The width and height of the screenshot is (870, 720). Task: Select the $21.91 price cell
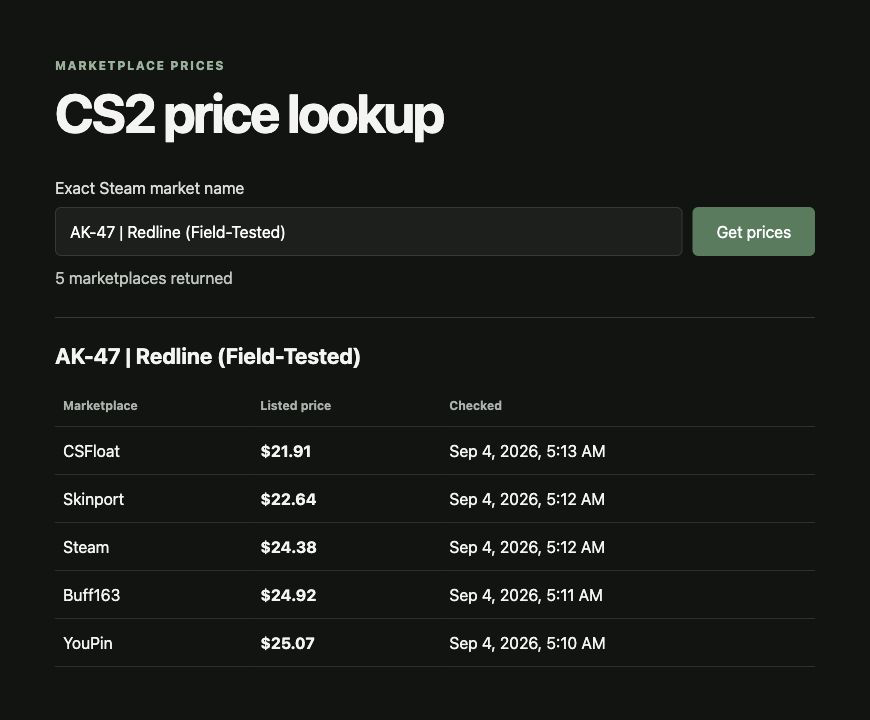coord(286,451)
